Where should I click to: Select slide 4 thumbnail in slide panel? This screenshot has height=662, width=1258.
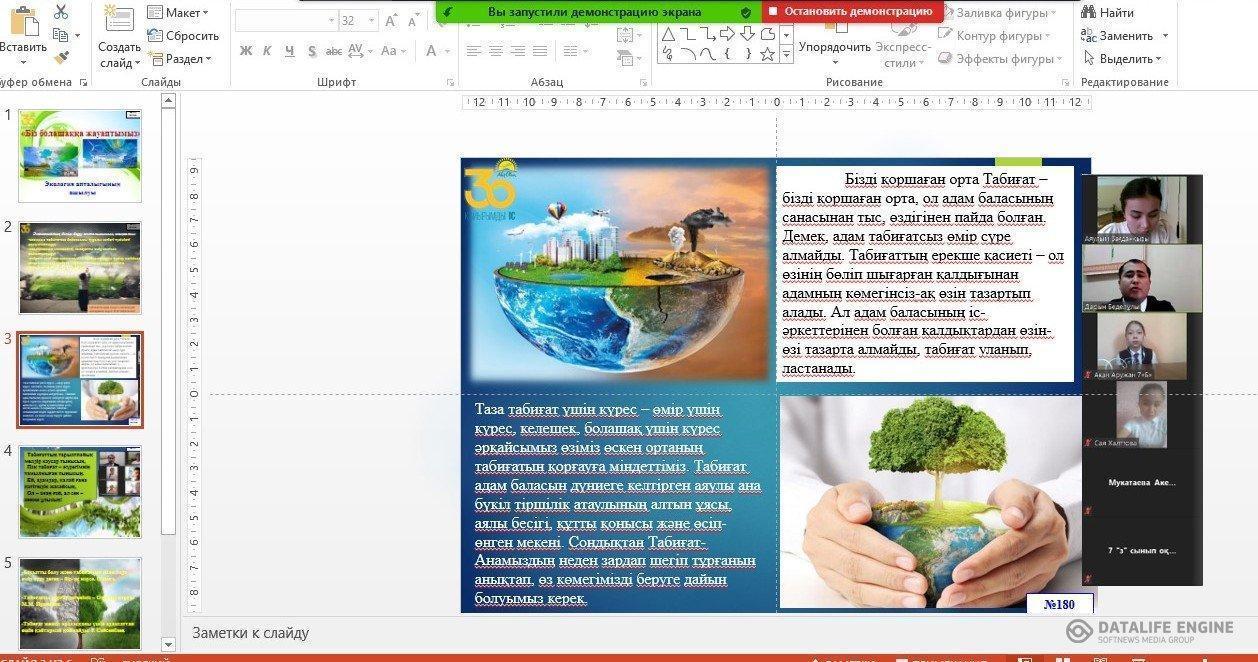80,493
